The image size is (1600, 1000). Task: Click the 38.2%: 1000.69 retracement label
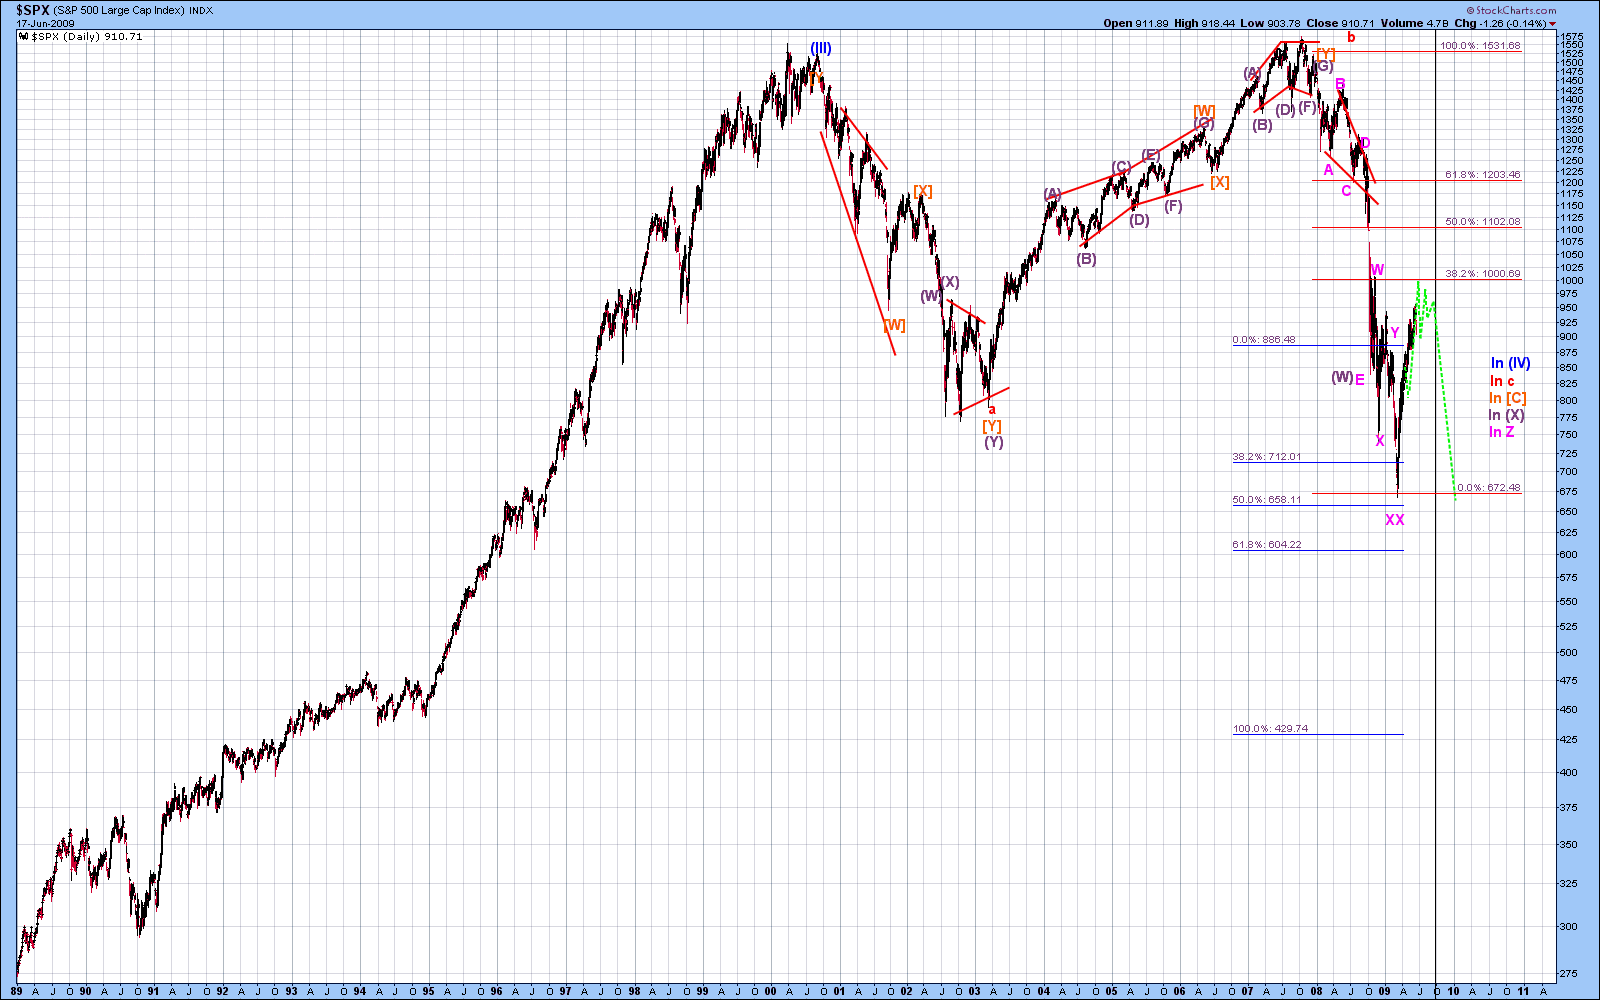pos(1482,274)
